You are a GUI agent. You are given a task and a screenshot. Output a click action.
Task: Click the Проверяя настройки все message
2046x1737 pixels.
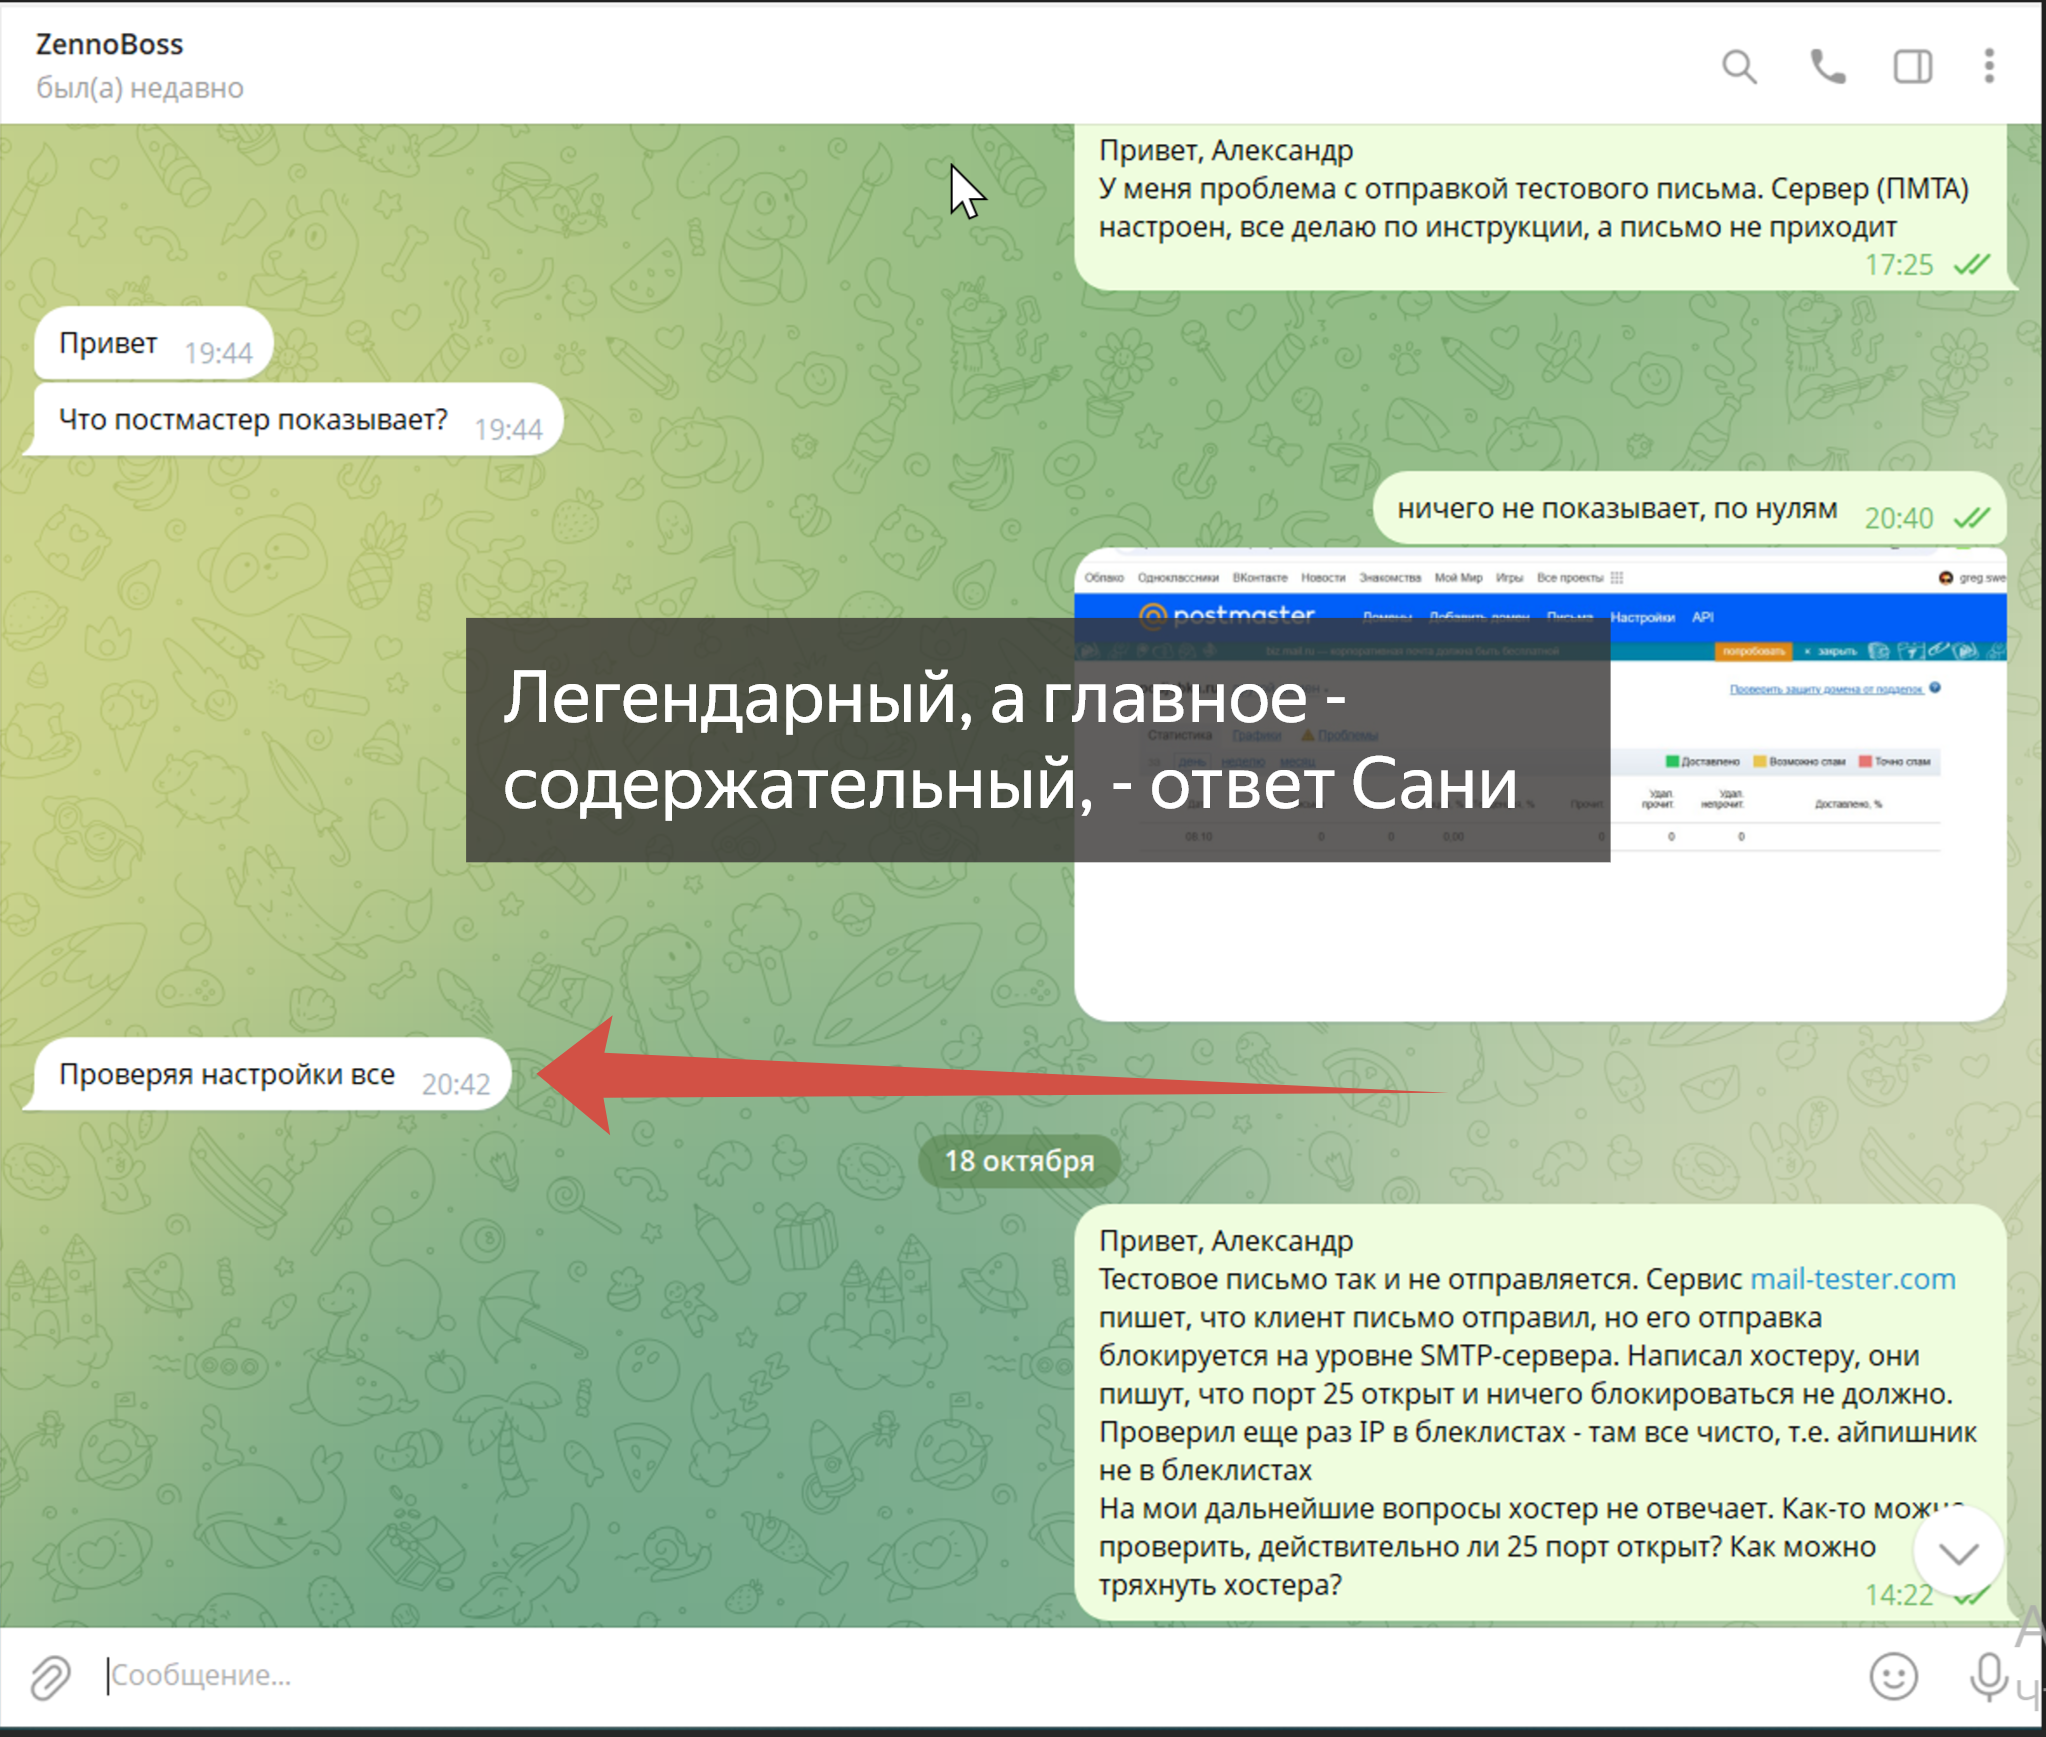(227, 1075)
